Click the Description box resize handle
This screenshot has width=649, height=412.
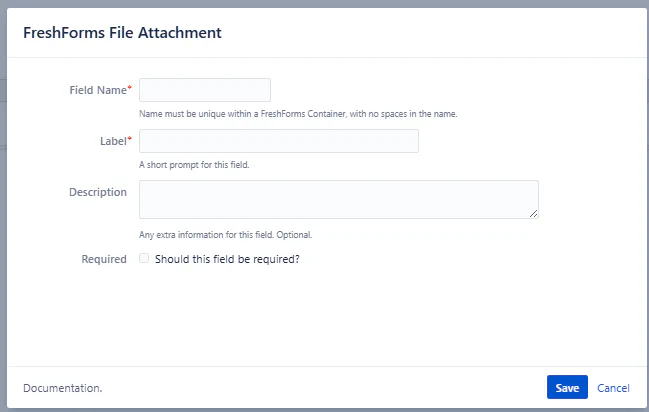pyautogui.click(x=534, y=213)
